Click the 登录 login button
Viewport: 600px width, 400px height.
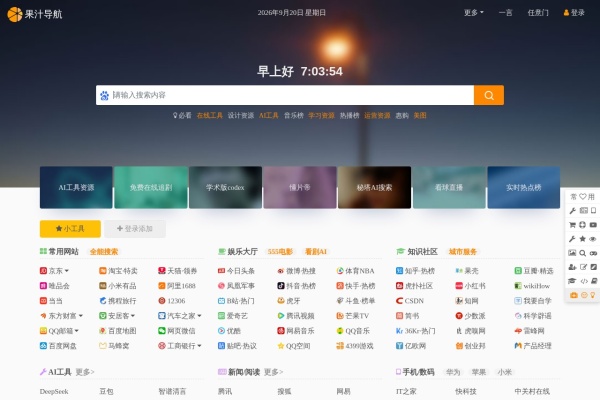tap(574, 13)
